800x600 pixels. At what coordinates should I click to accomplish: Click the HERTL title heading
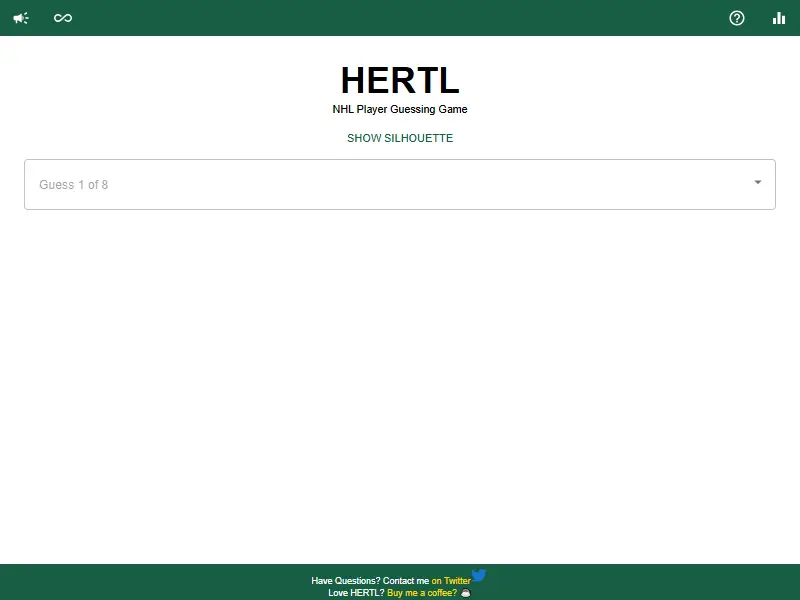coord(400,81)
